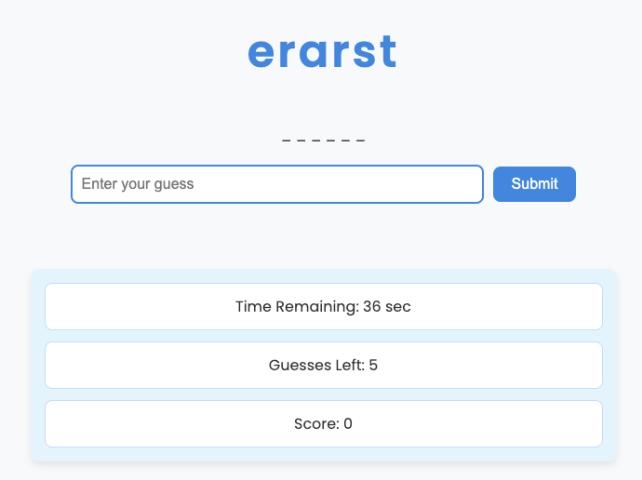Click the row of answer blank dashes
Viewport: 642px width, 480px height.
coord(323,140)
